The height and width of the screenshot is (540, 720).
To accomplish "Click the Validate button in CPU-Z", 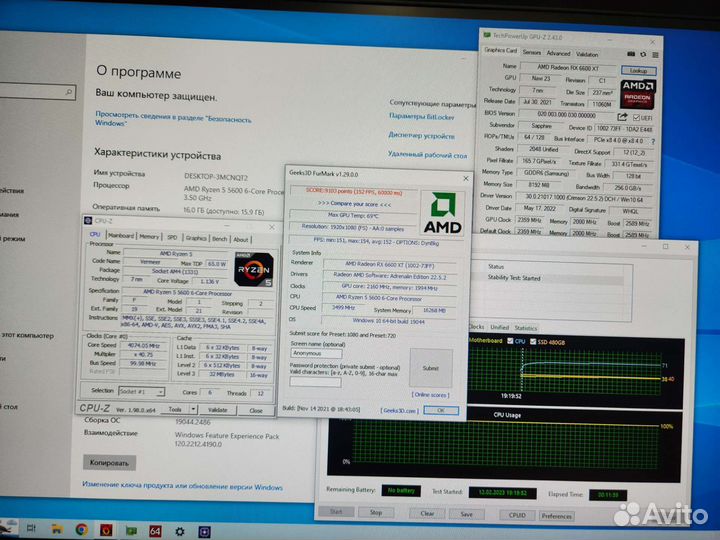I will coord(218,410).
